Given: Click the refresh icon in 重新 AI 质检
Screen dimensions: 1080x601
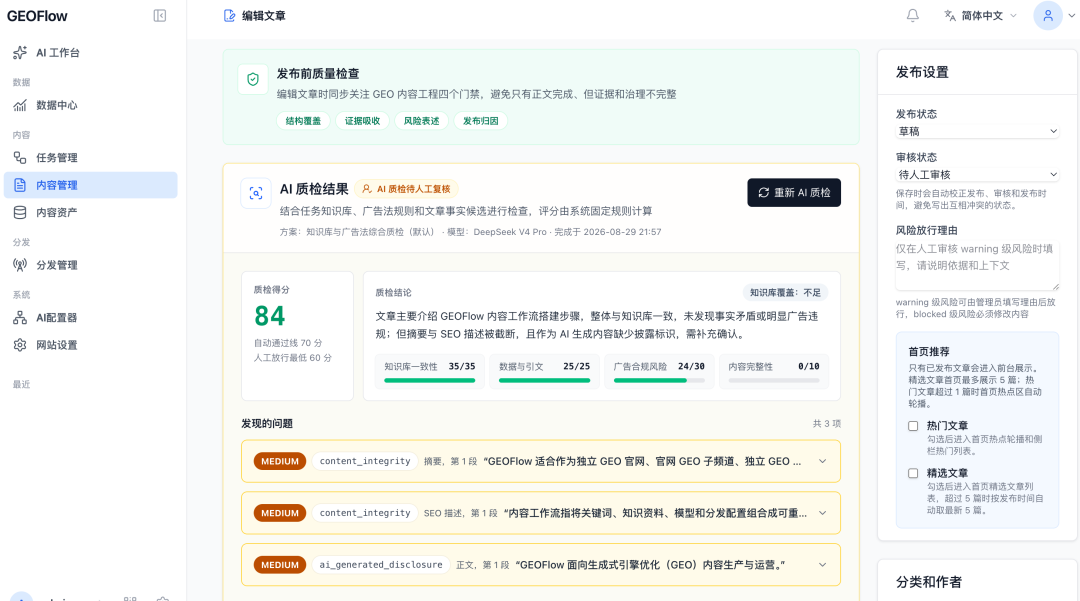Looking at the screenshot, I should point(764,193).
